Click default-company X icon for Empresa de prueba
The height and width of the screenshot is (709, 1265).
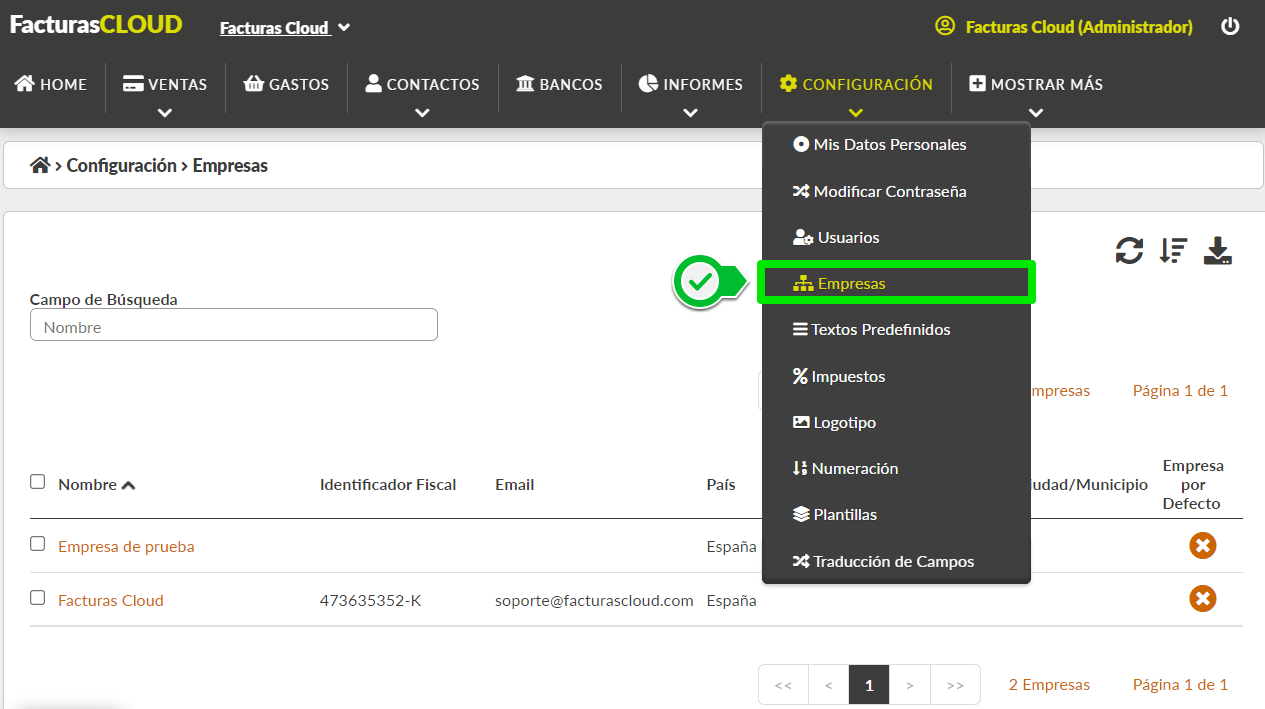click(x=1202, y=546)
